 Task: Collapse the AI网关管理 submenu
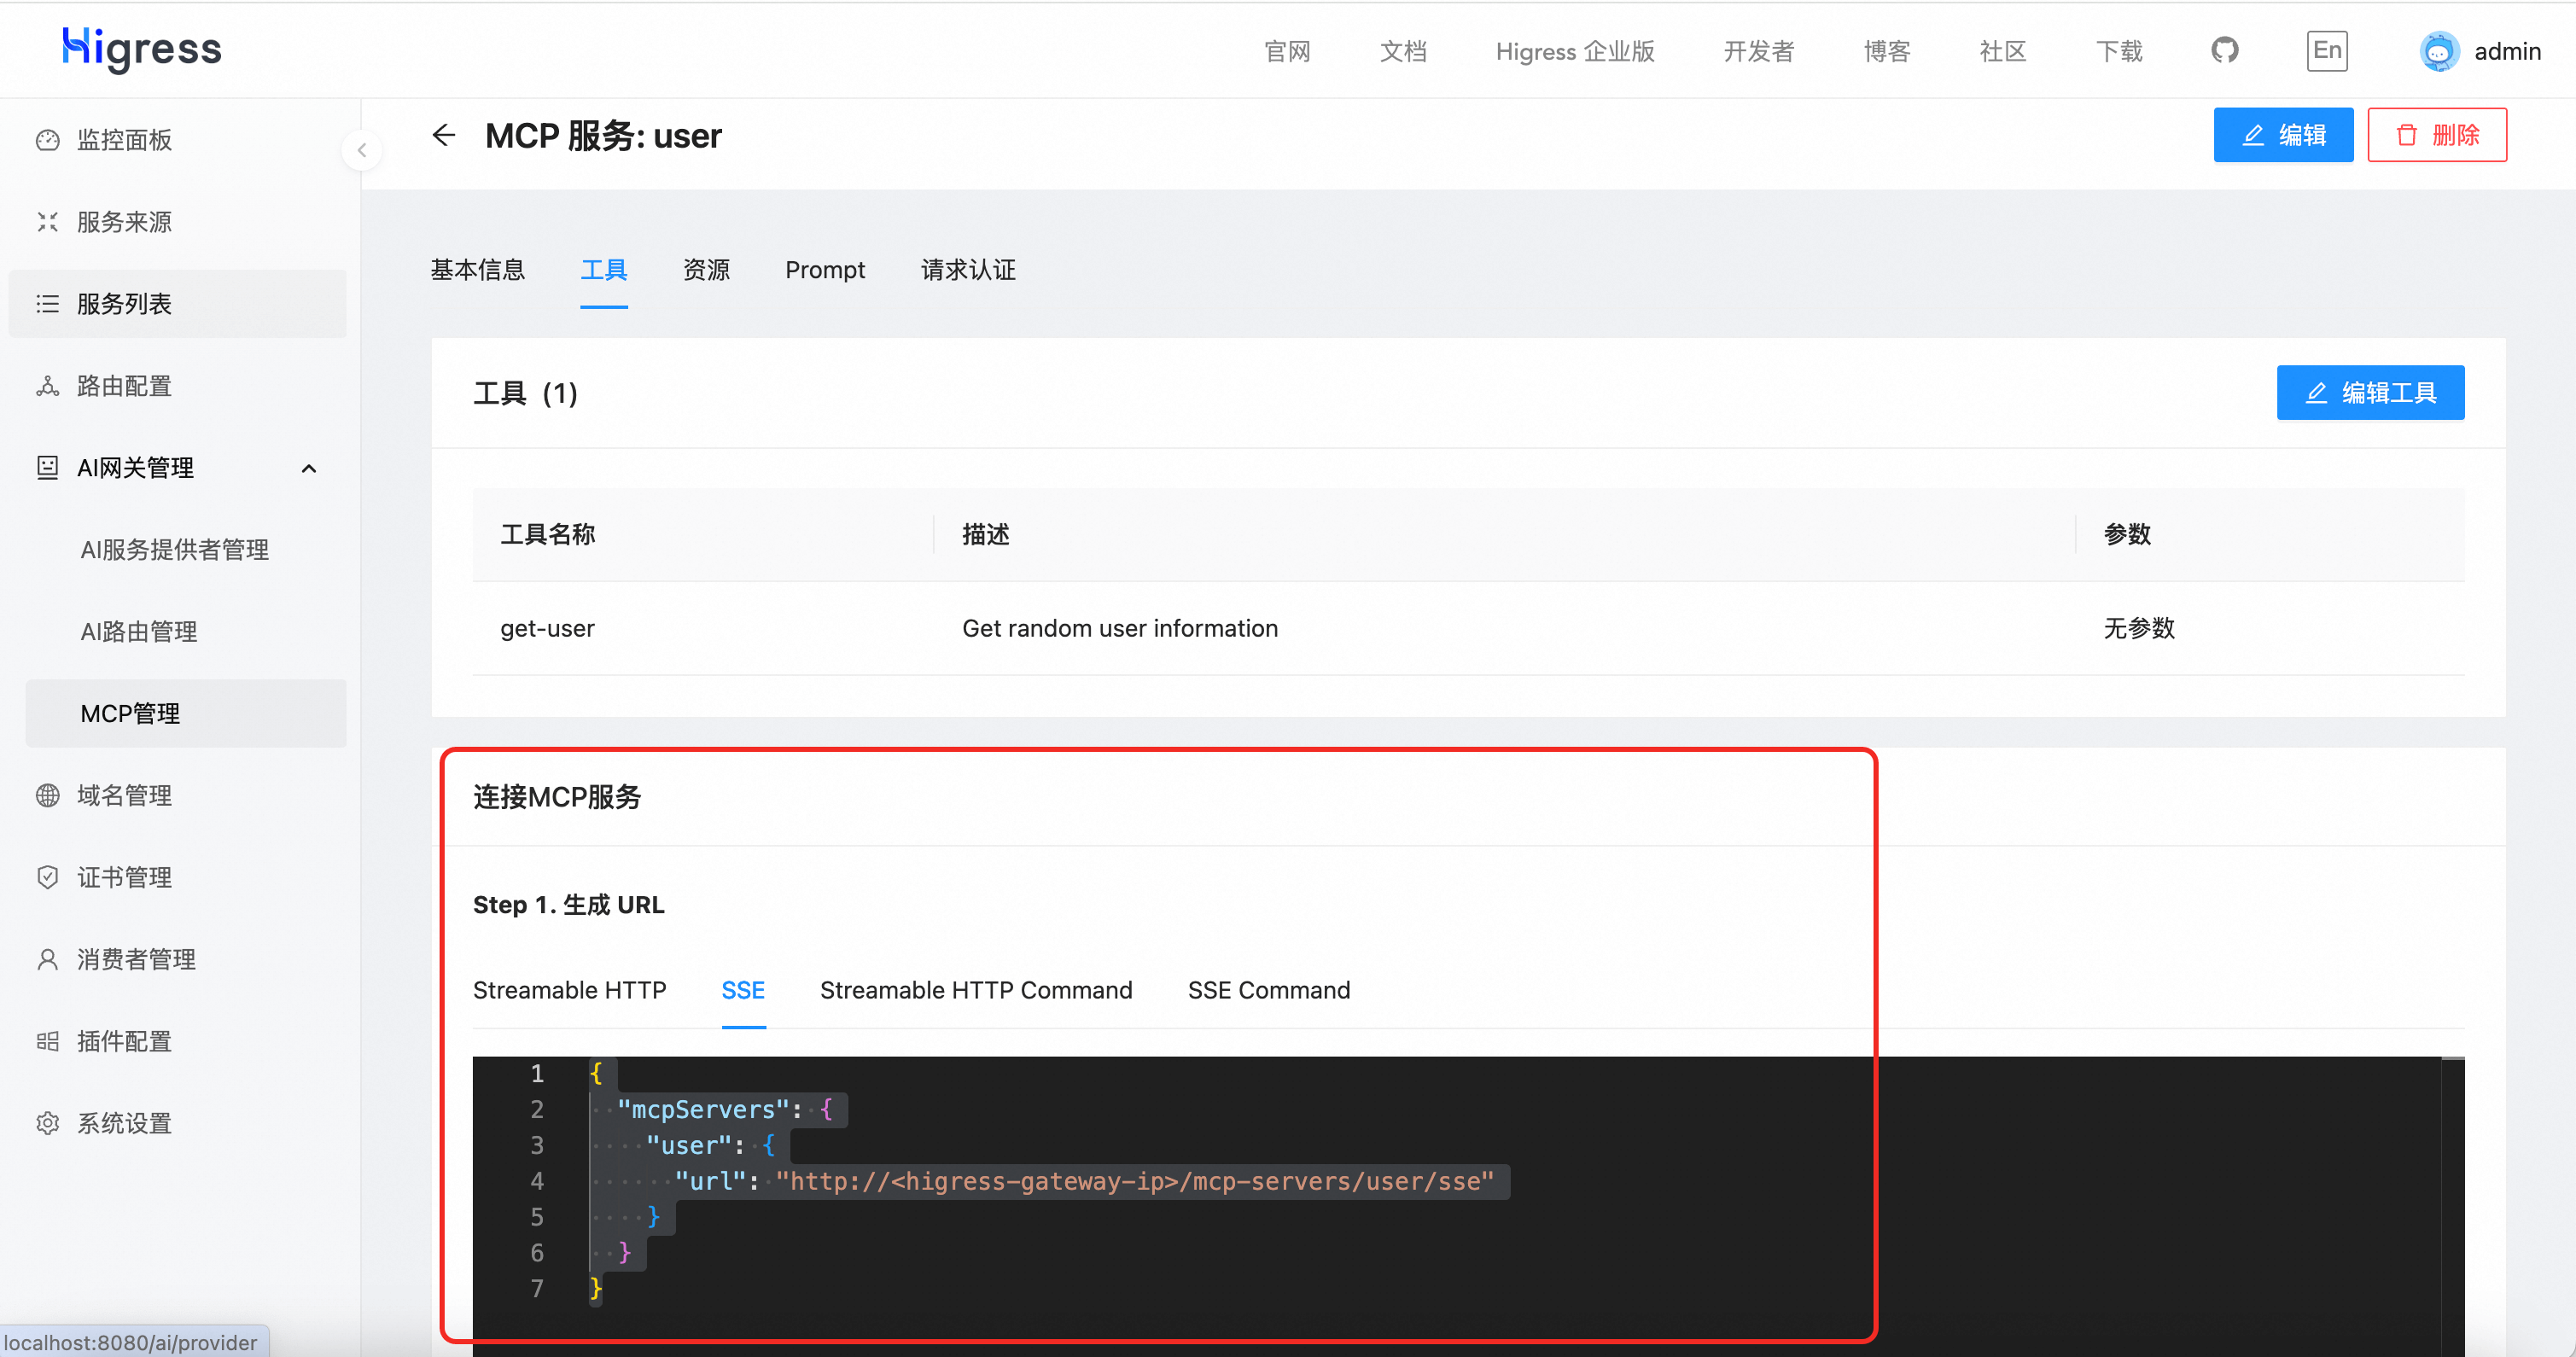coord(309,468)
